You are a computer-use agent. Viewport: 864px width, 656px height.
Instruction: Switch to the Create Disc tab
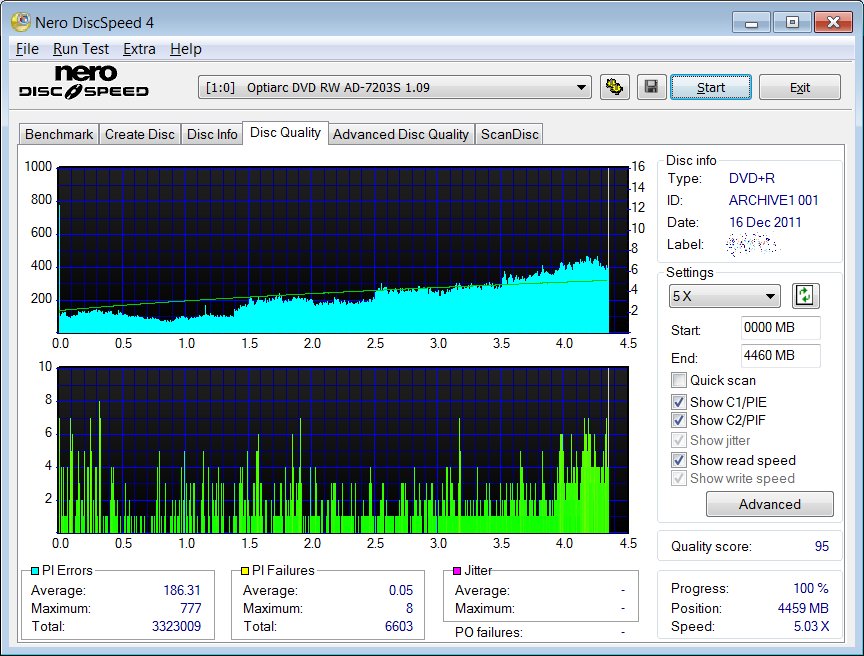tap(139, 134)
